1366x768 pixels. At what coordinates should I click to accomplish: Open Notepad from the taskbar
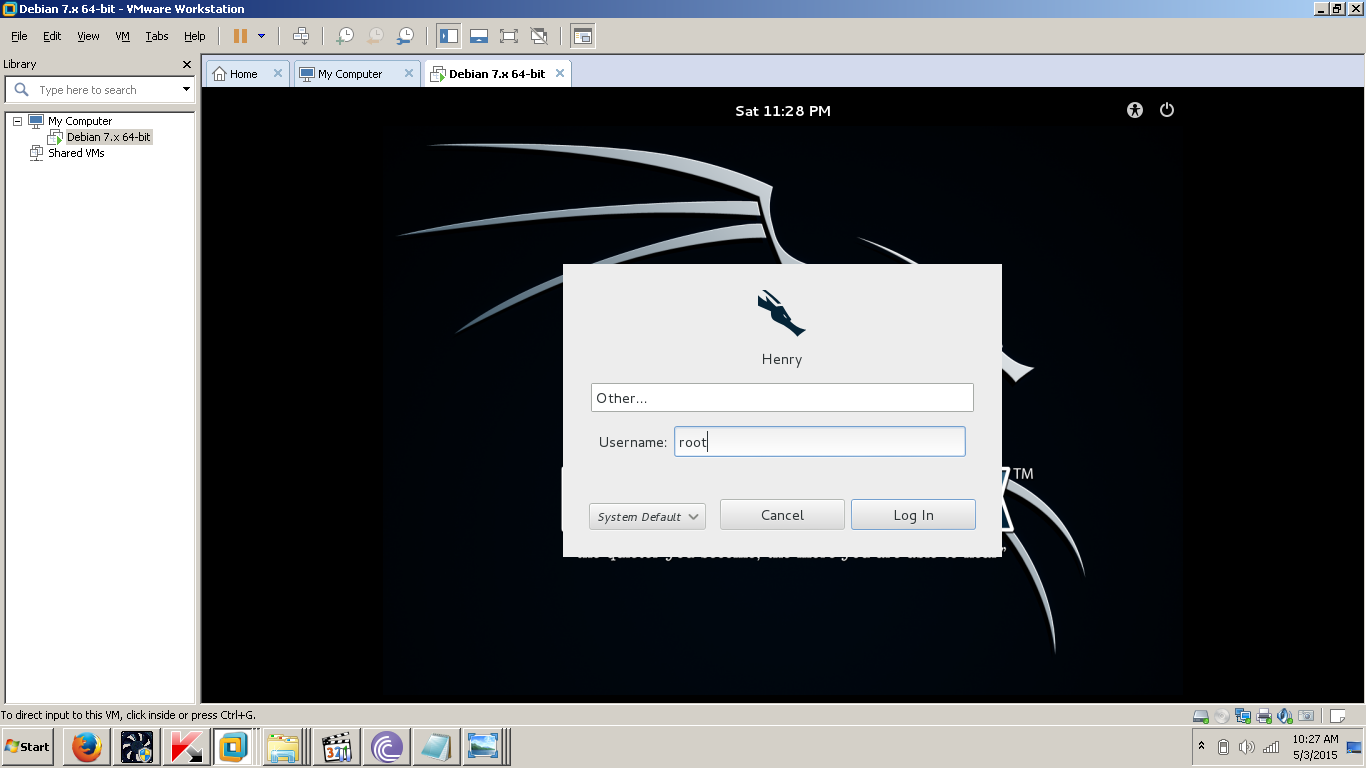point(435,747)
